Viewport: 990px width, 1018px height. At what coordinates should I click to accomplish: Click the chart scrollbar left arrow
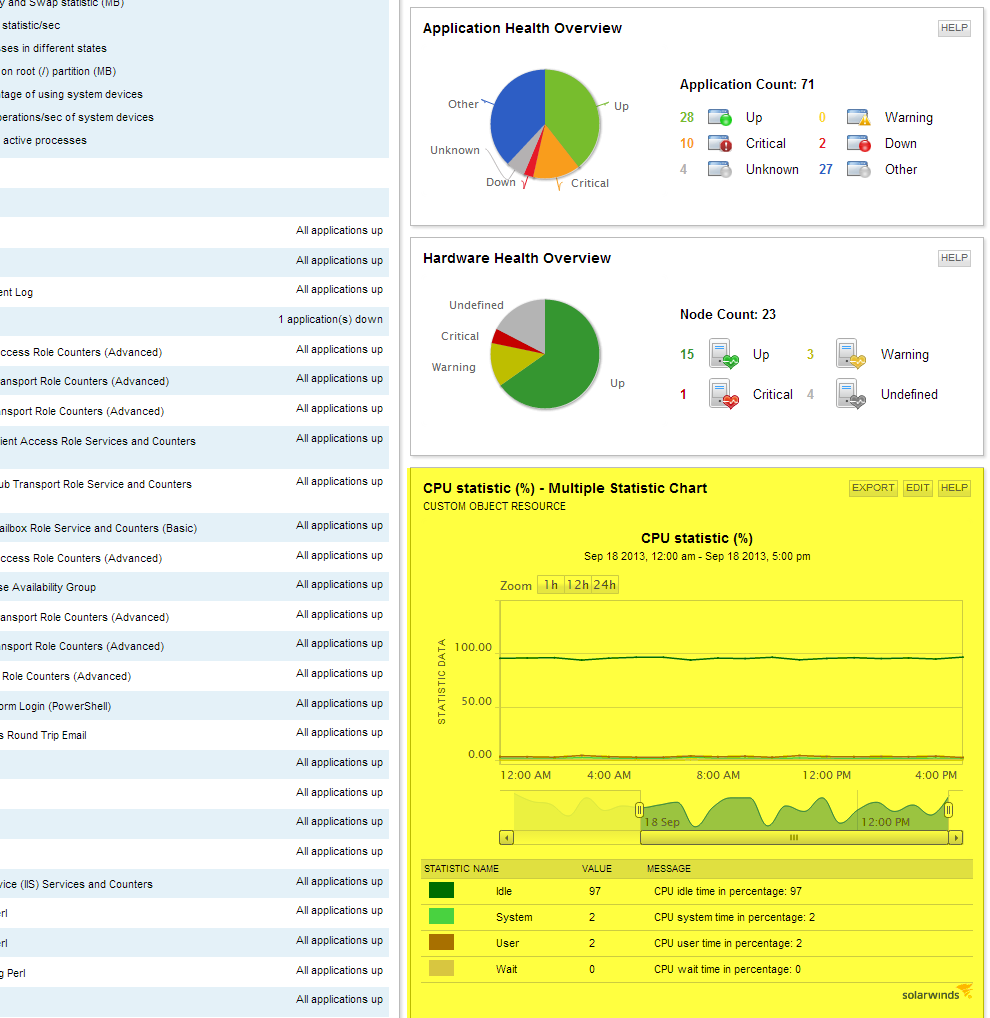pyautogui.click(x=506, y=838)
